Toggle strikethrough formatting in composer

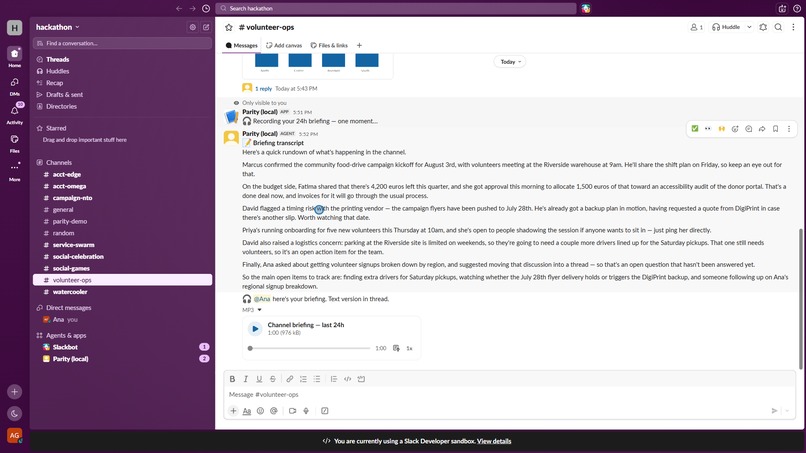click(273, 379)
